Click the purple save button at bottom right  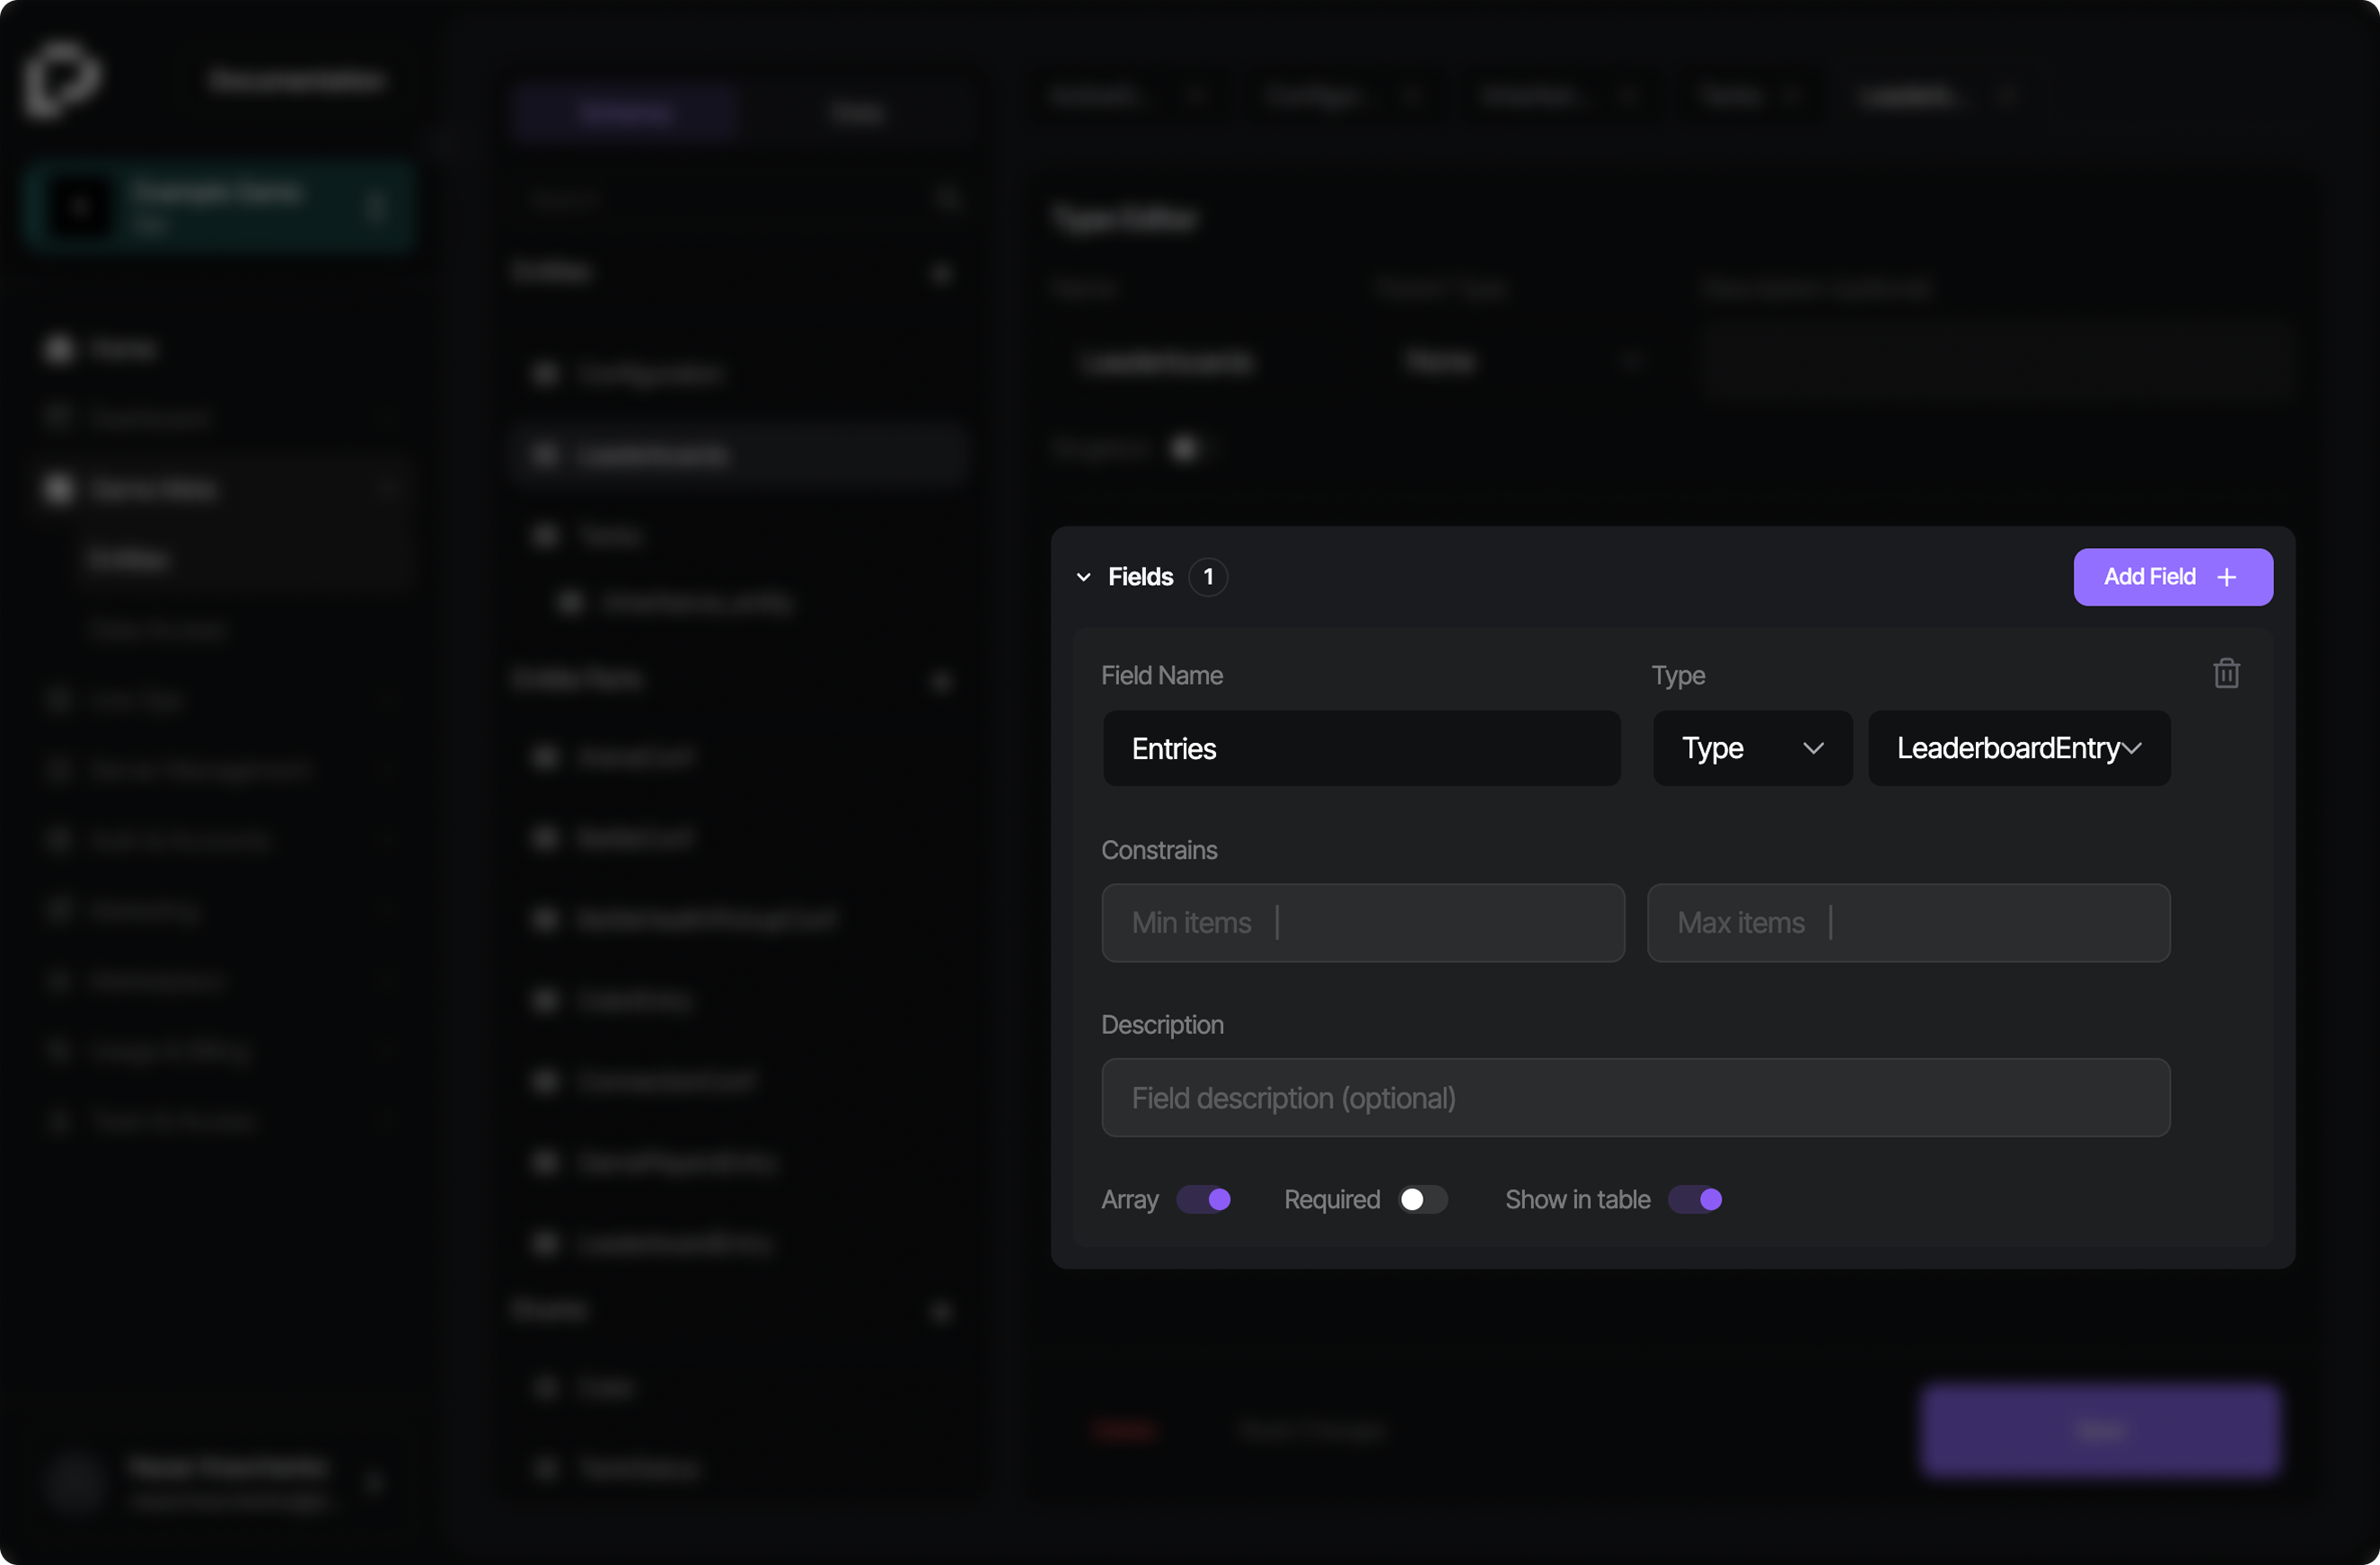click(x=2099, y=1430)
